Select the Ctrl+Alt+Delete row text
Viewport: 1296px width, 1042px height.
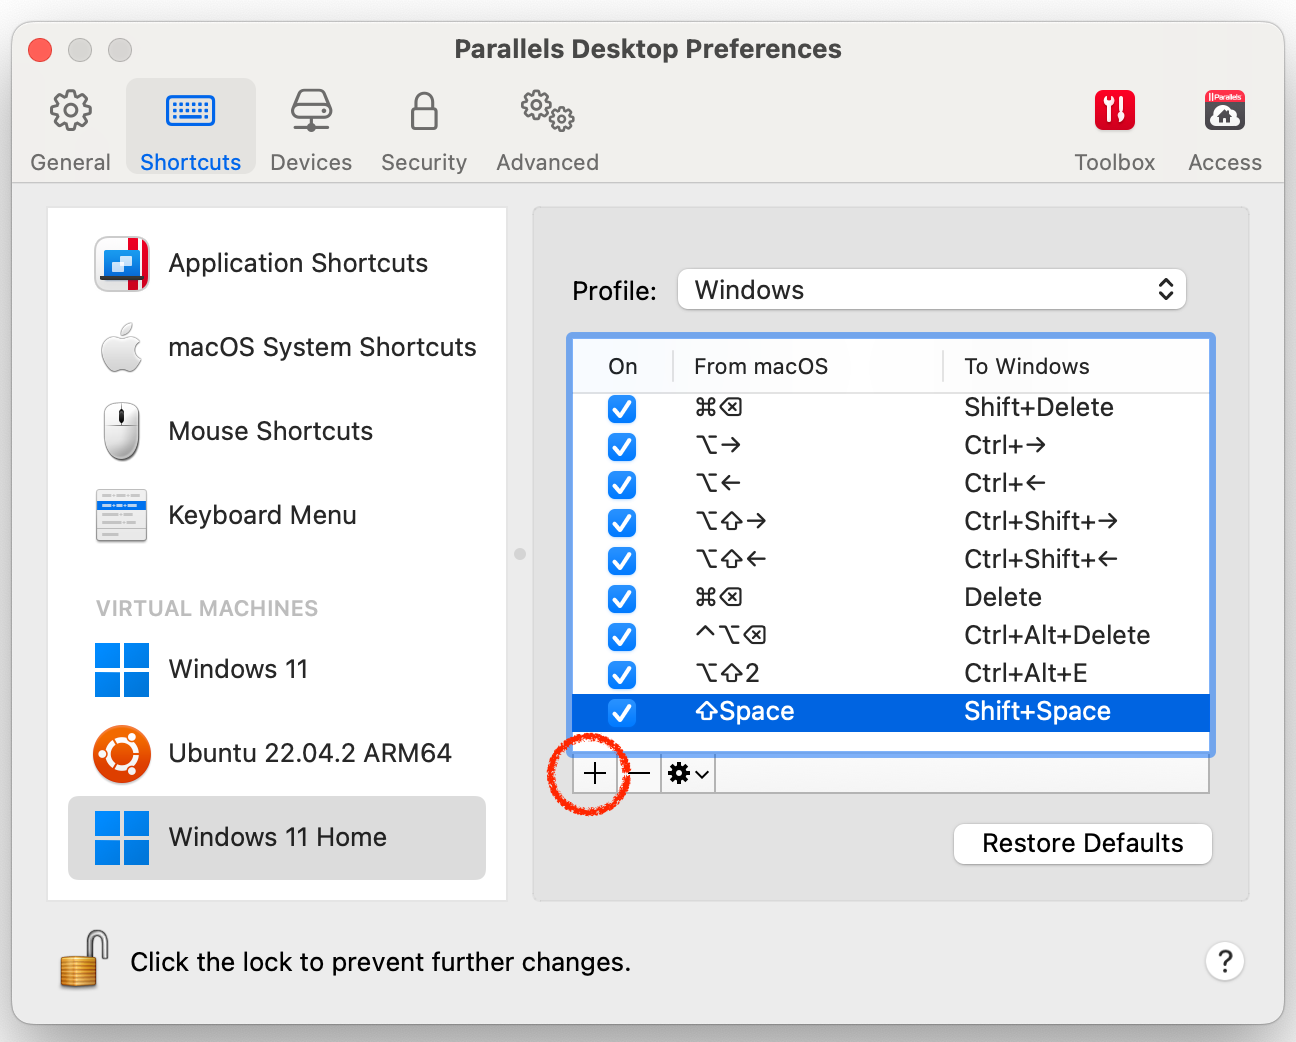[1057, 635]
